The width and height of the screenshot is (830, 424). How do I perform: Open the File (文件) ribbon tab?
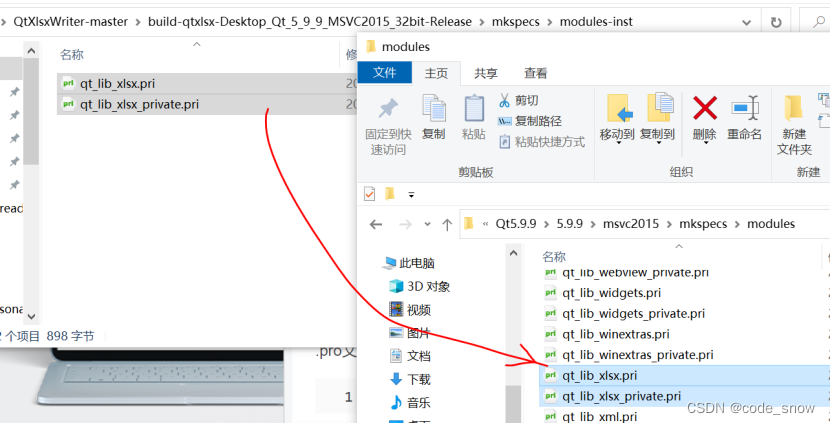385,73
